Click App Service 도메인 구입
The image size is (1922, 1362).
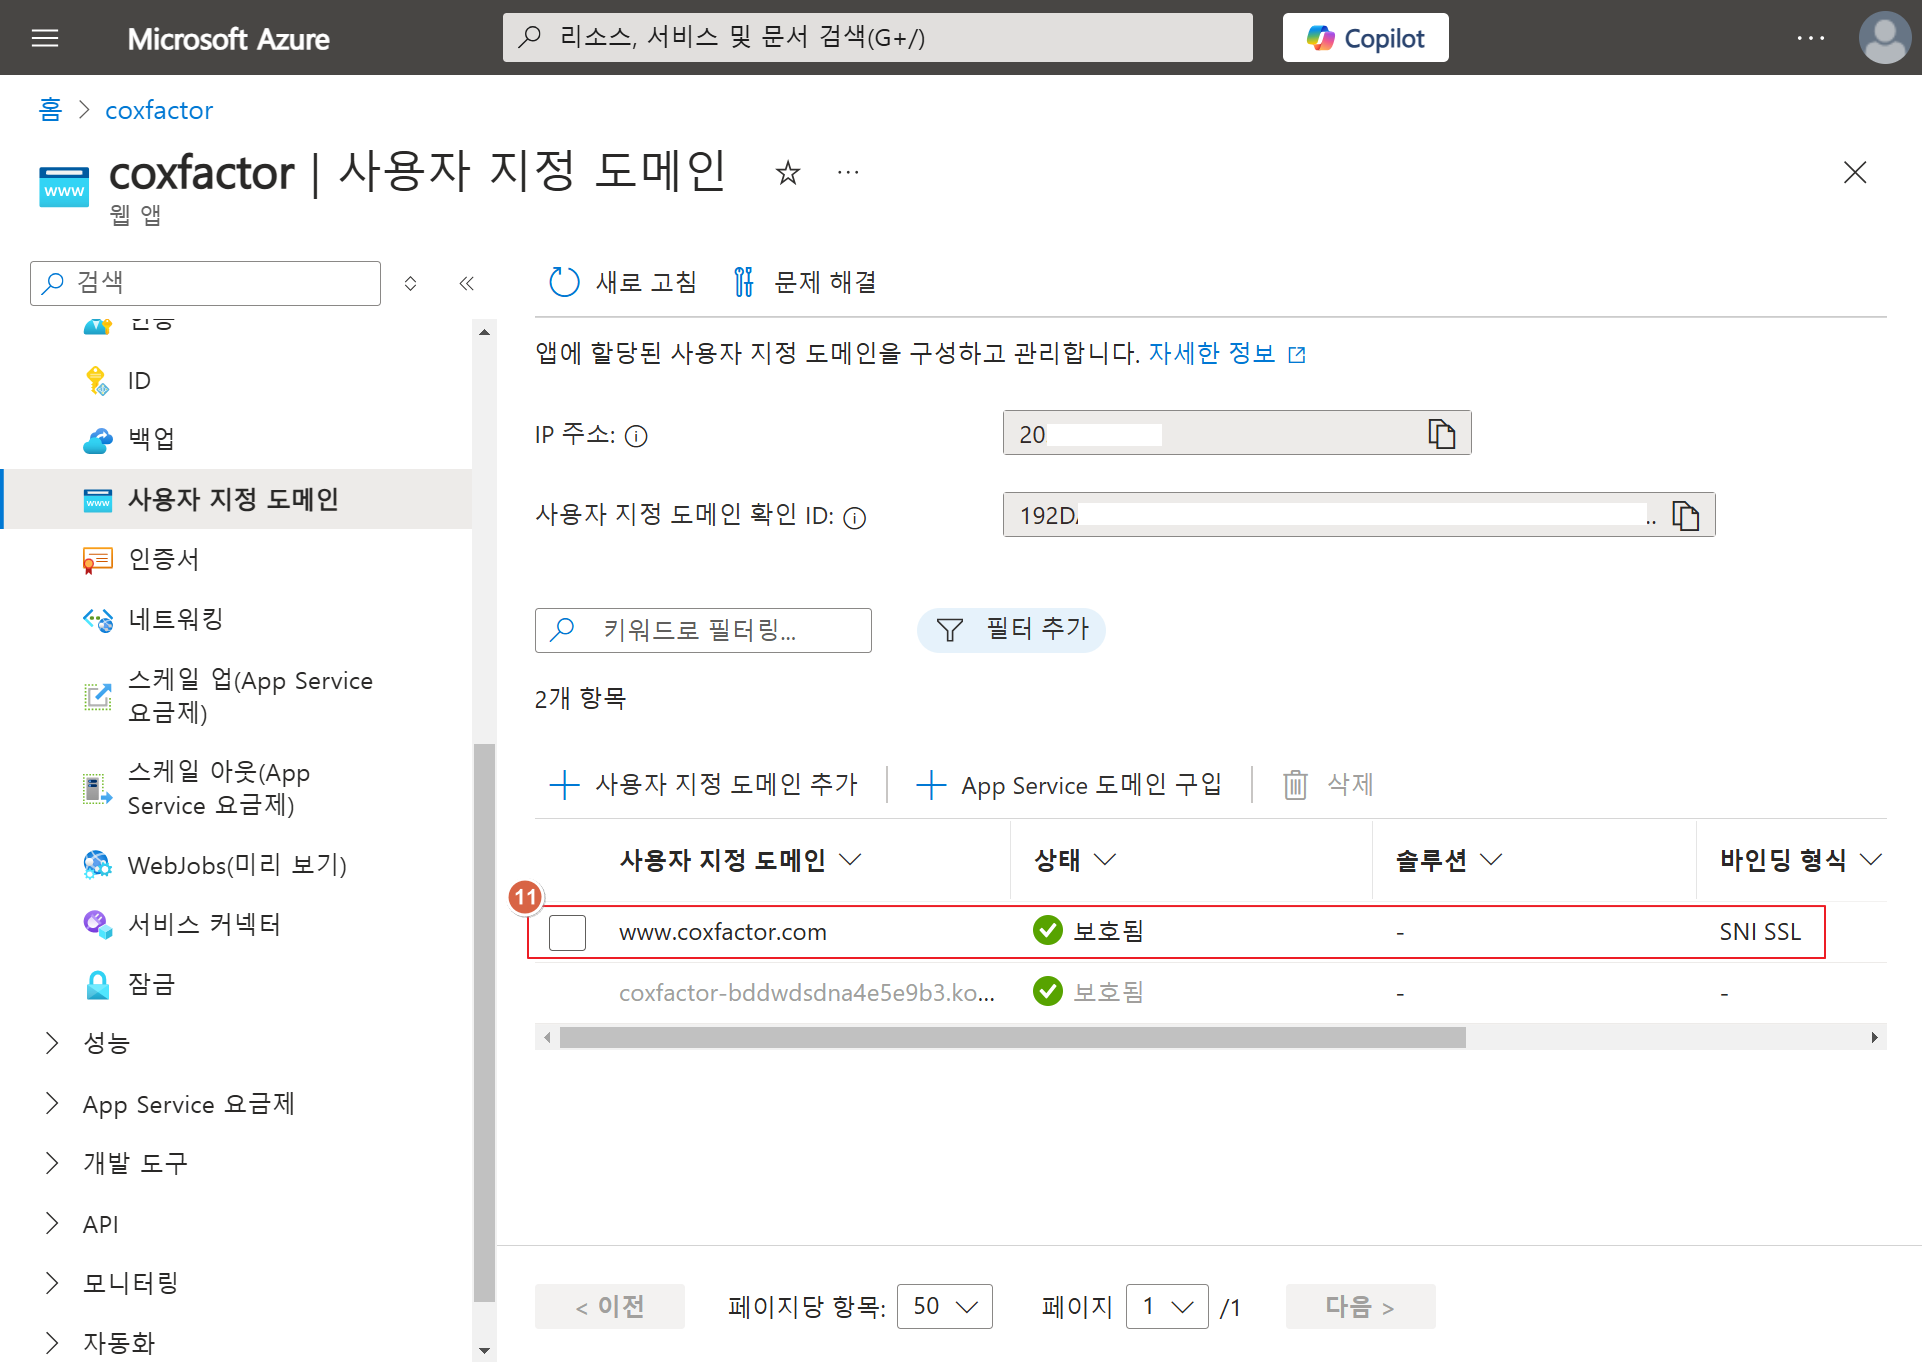click(x=1069, y=784)
